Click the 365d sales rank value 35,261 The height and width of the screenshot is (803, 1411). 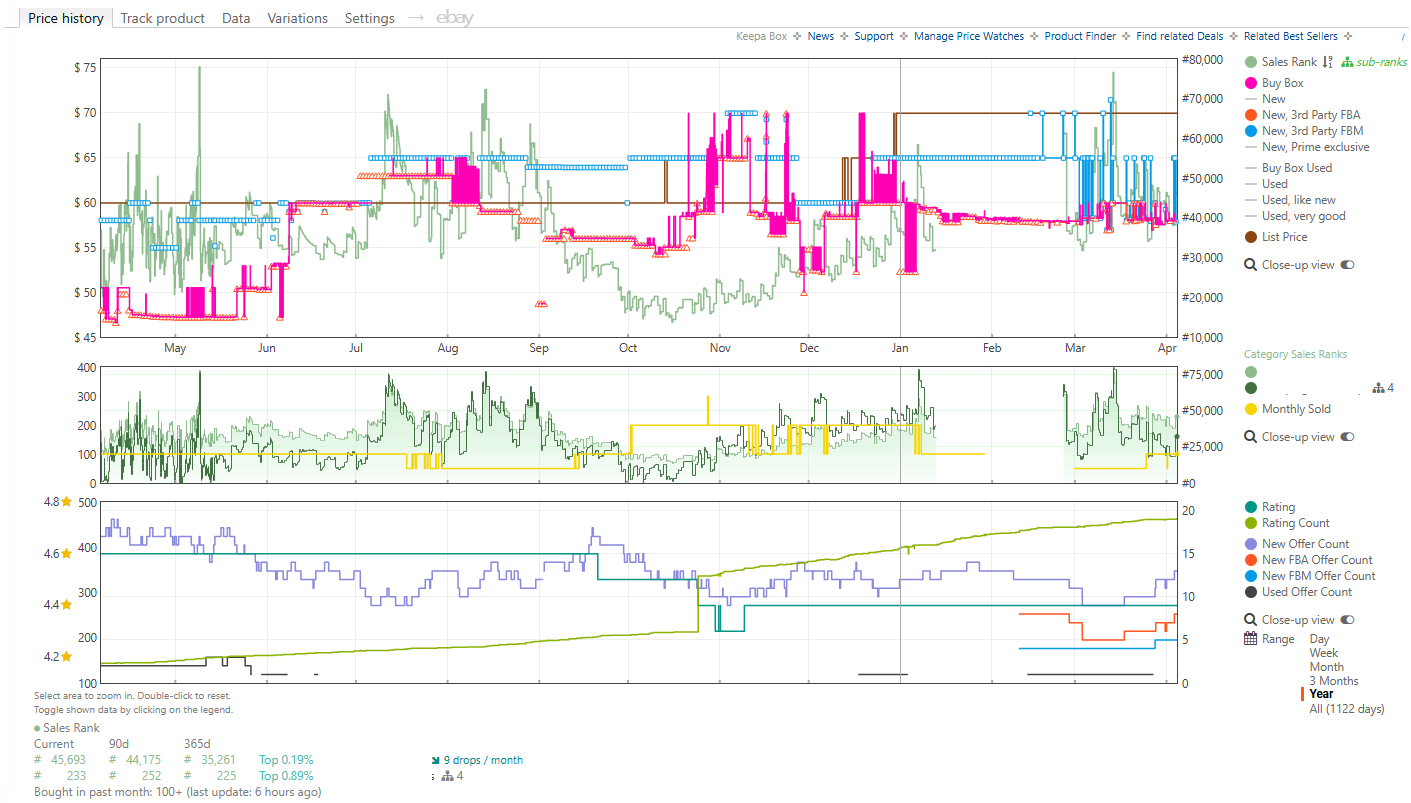216,760
